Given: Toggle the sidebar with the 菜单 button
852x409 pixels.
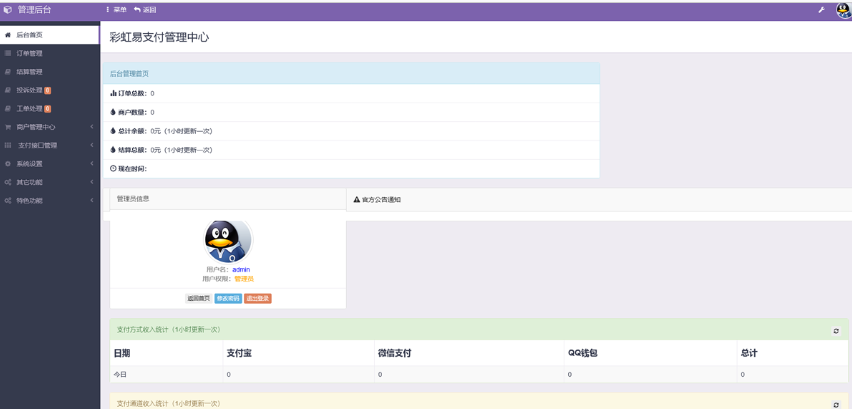Looking at the screenshot, I should coord(116,10).
